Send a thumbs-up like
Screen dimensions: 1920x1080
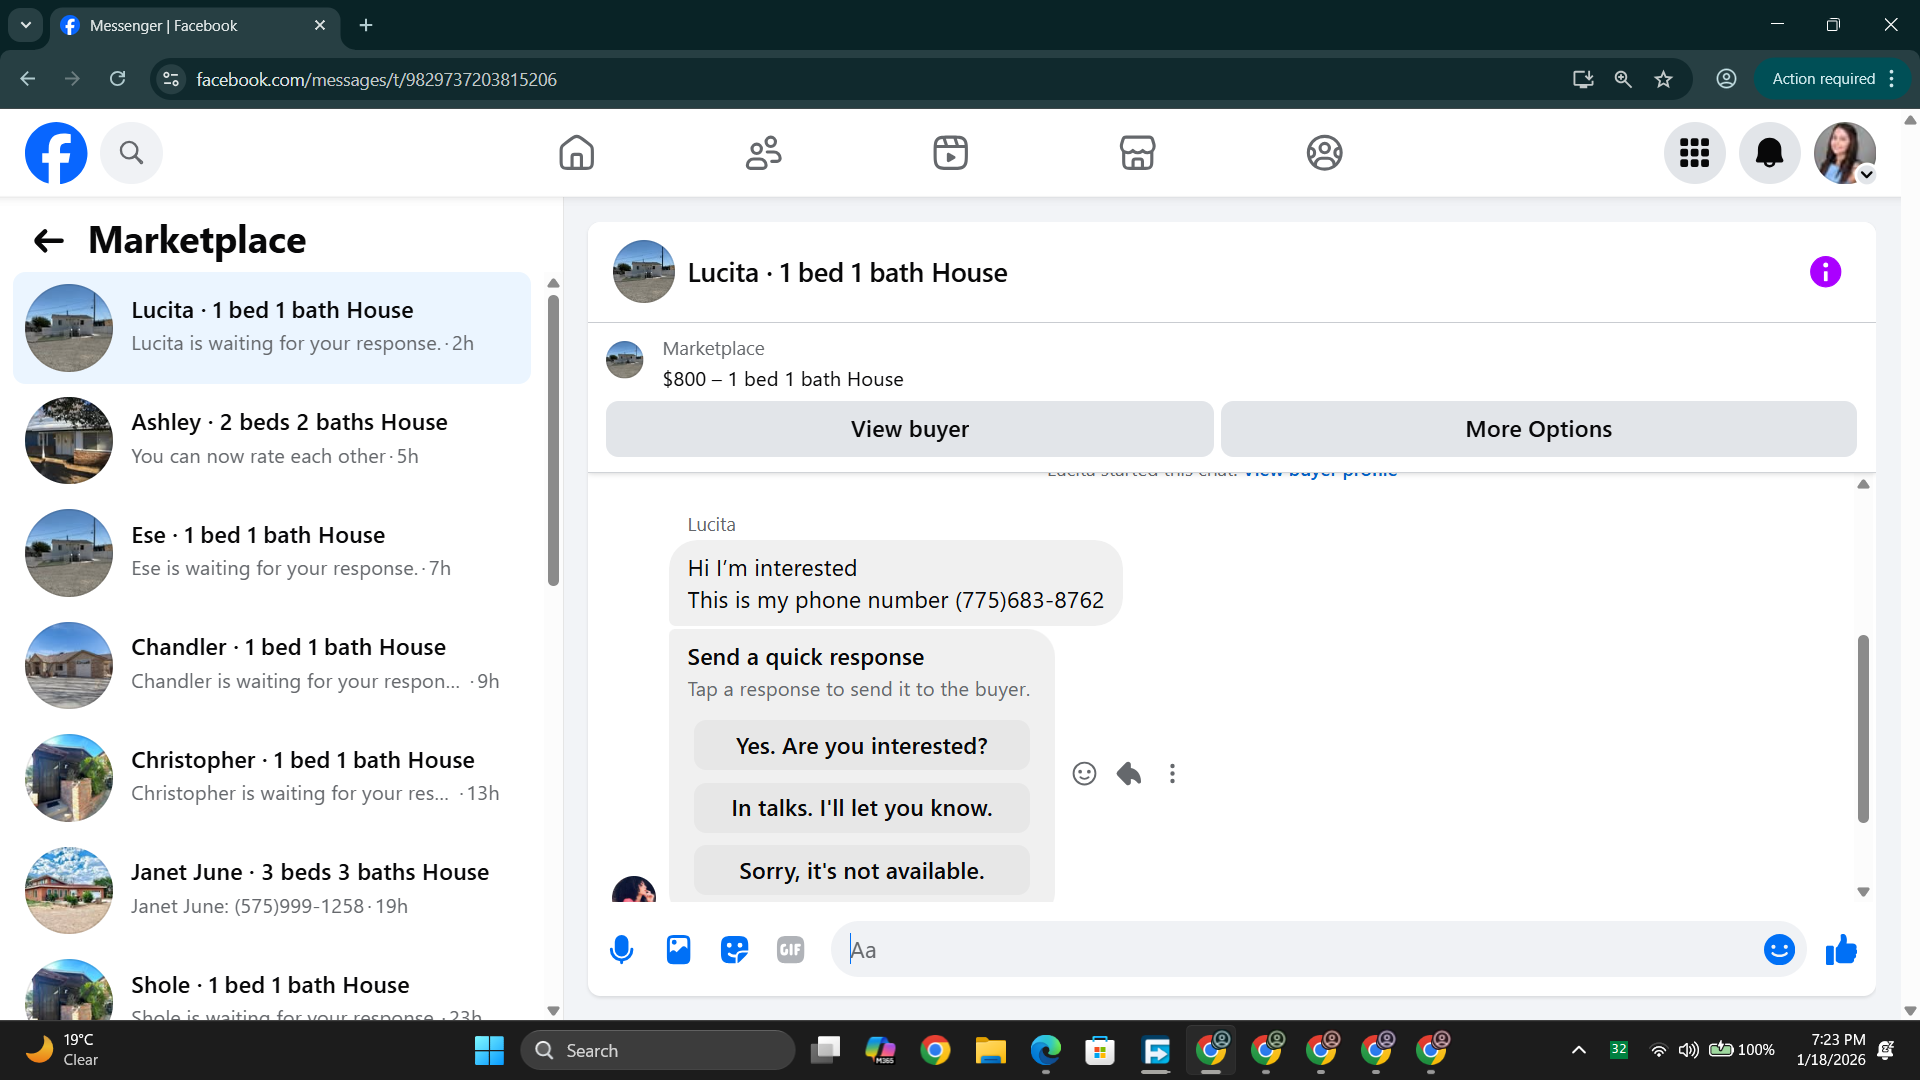[1841, 950]
